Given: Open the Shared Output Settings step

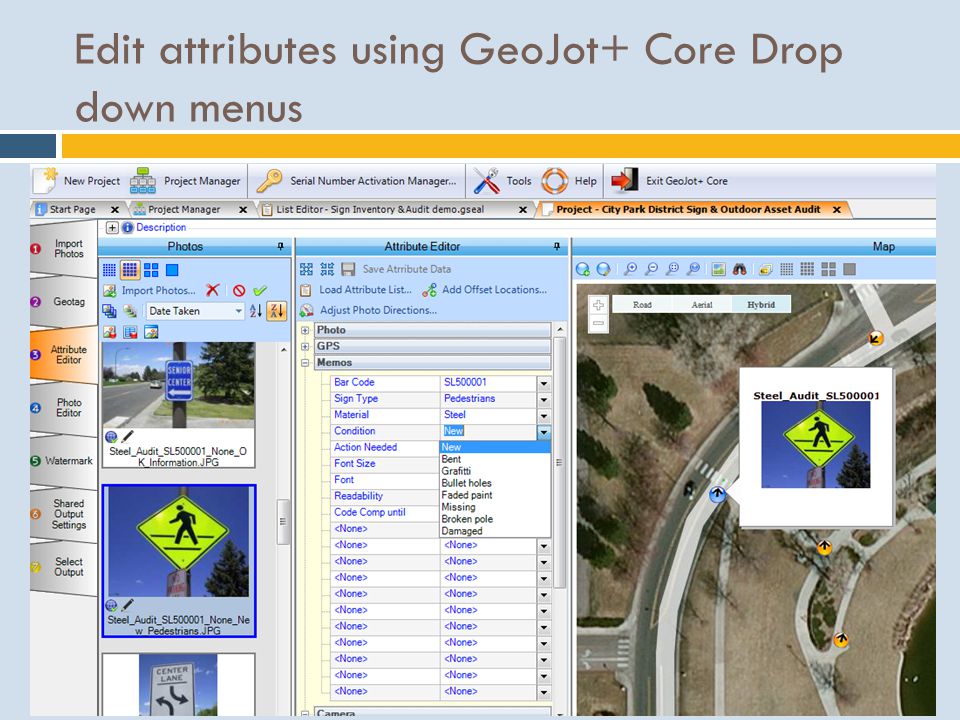Looking at the screenshot, I should [64, 514].
